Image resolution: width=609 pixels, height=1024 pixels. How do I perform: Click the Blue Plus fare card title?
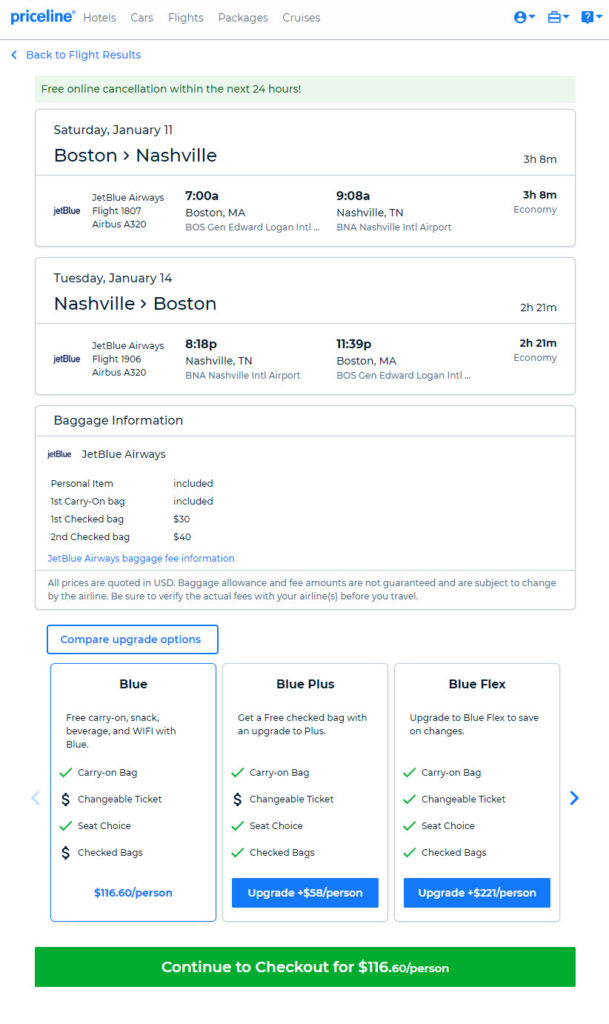pyautogui.click(x=305, y=684)
